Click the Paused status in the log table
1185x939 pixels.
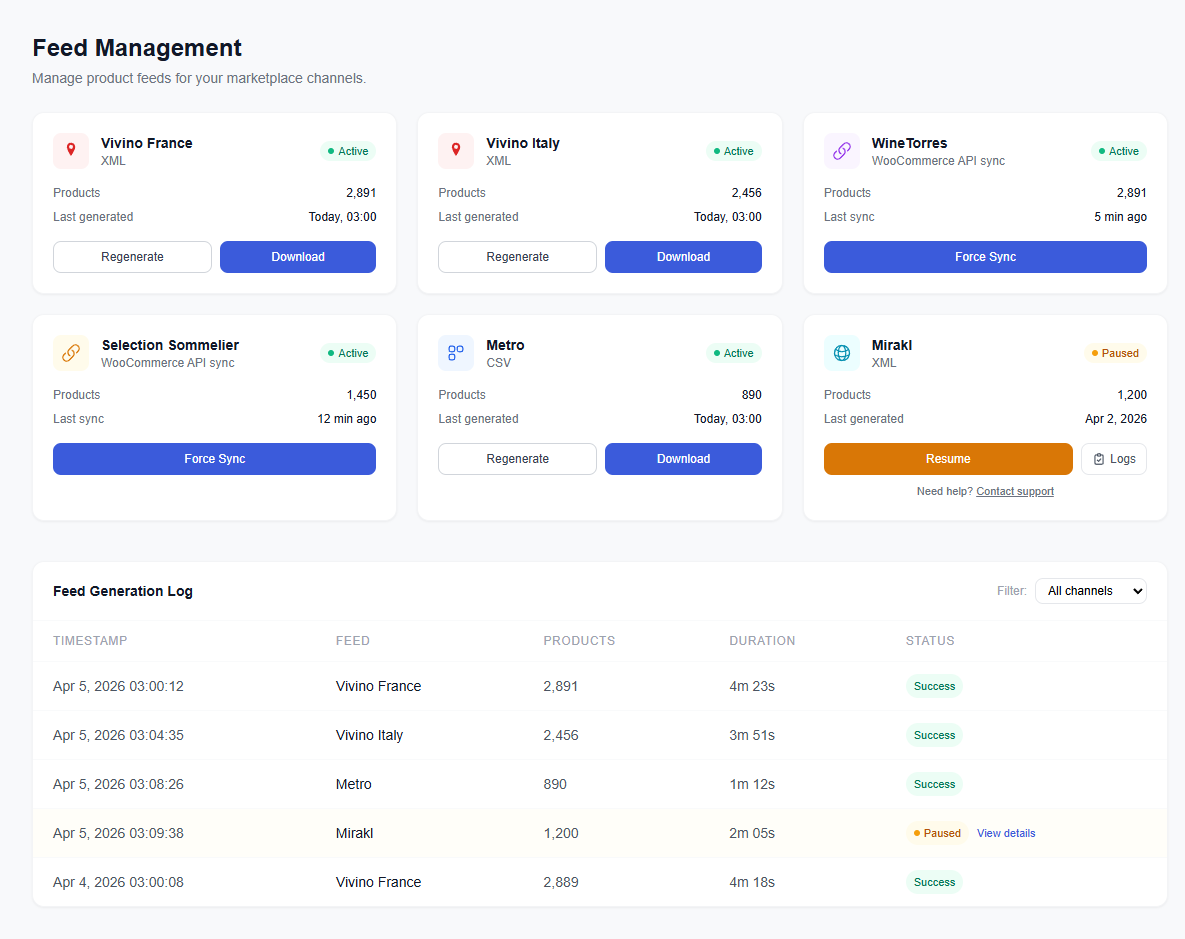point(936,833)
